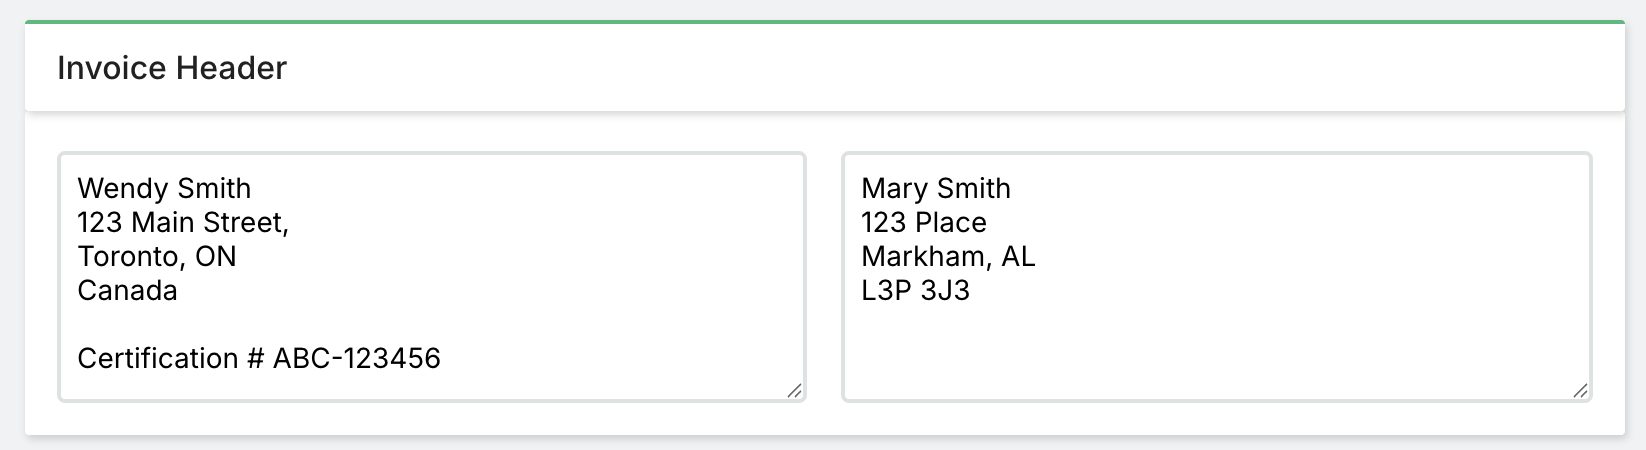
Task: Click the "123 Main Street," address line
Action: [183, 223]
